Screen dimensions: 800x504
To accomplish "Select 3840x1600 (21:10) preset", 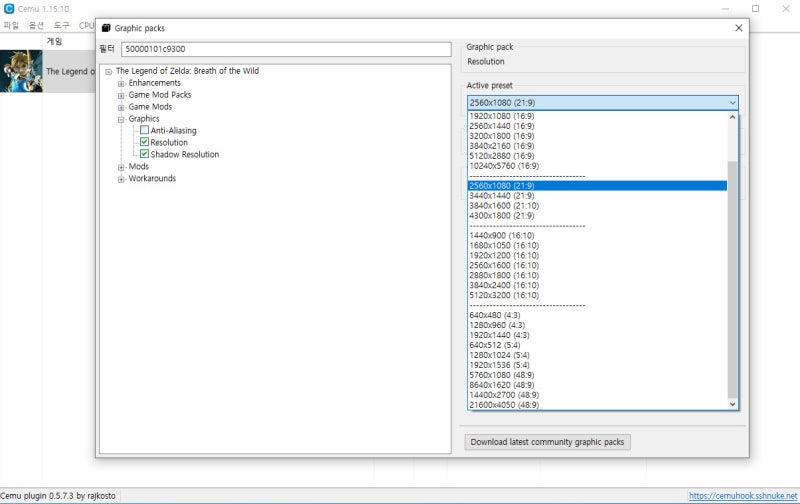I will [597, 206].
